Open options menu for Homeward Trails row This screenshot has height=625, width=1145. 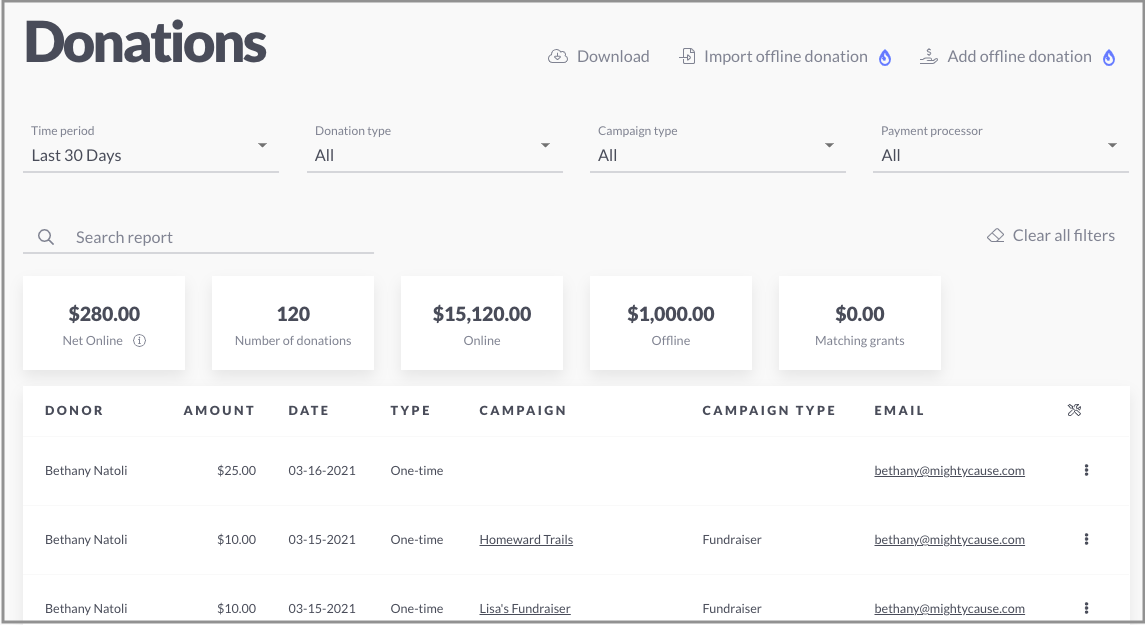pyautogui.click(x=1086, y=539)
